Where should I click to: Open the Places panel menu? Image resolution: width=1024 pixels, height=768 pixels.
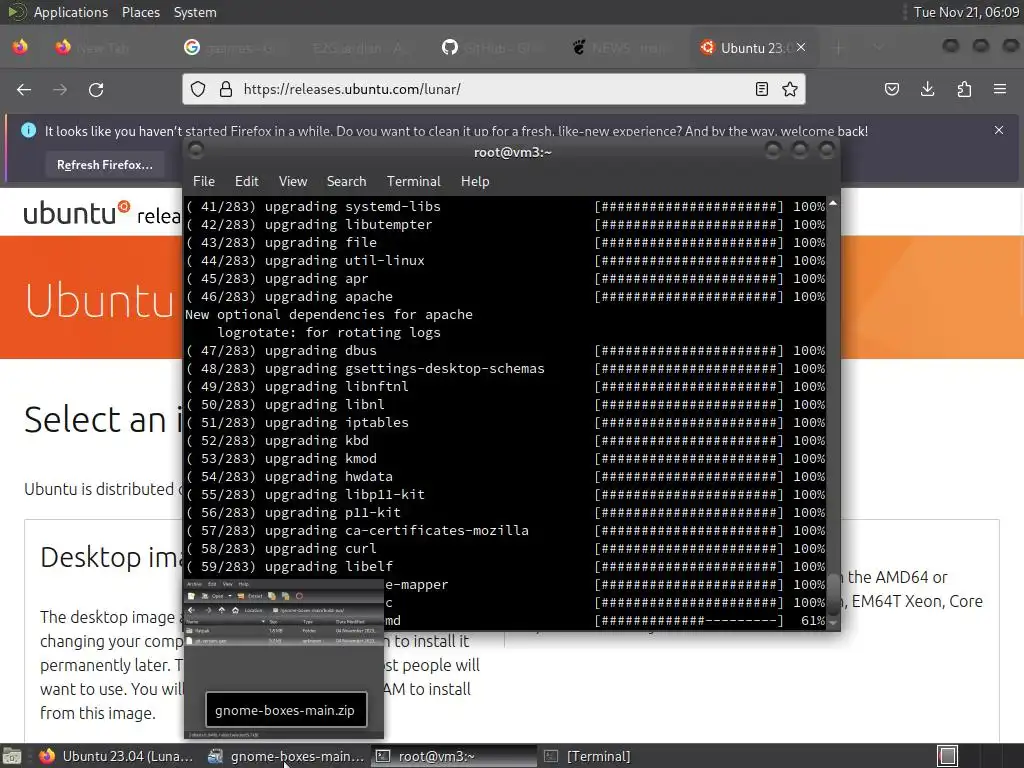[x=140, y=12]
